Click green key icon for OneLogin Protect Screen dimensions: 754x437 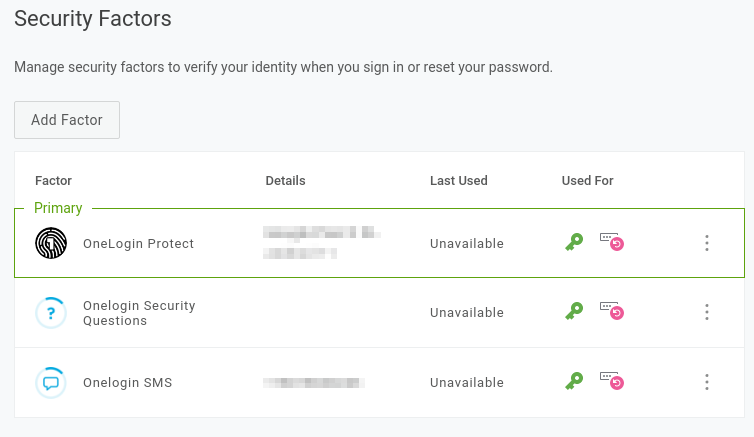pos(574,242)
